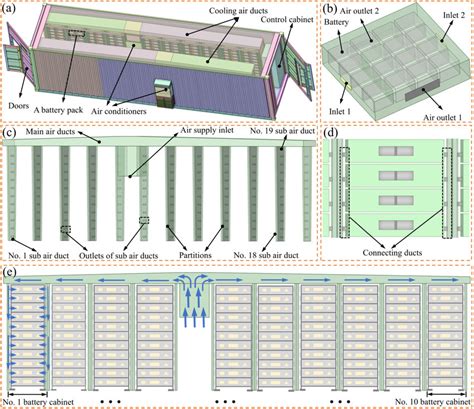This screenshot has height=409, width=474.
Task: Click the panel label "(c)"
Action: pos(8,132)
